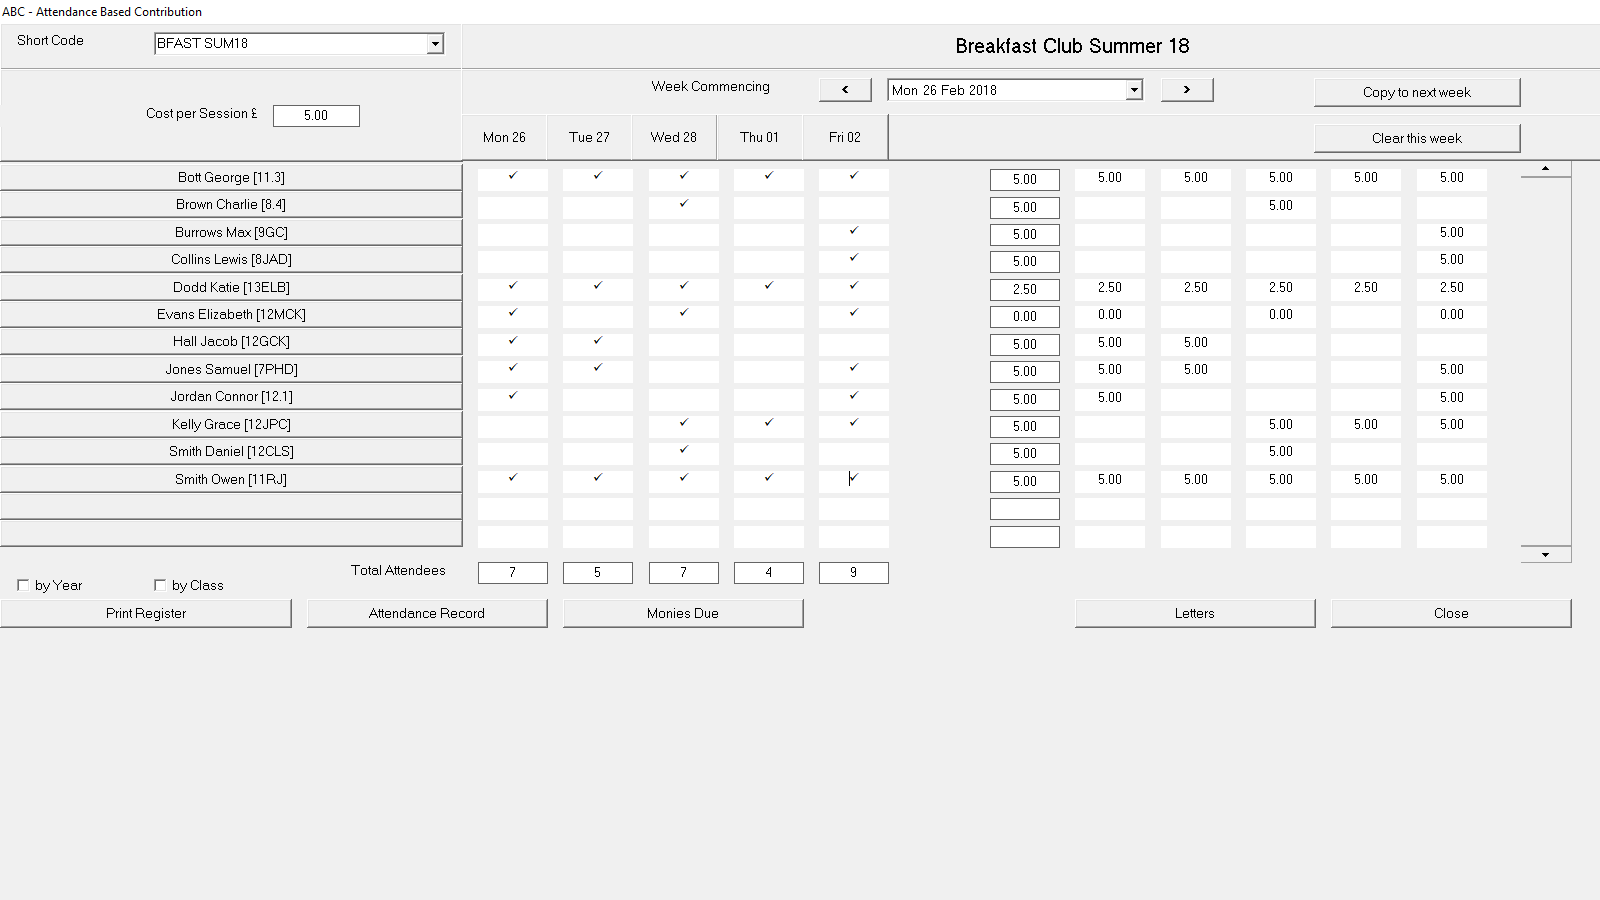
Task: Advance to next week arrow button
Action: (x=1187, y=90)
